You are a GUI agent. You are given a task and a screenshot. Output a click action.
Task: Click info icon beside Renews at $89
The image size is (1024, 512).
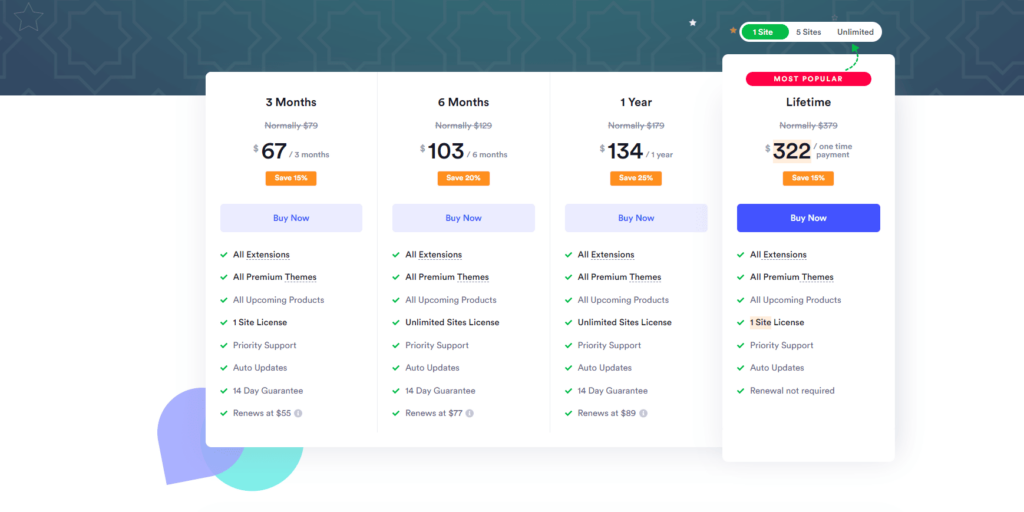pos(642,413)
